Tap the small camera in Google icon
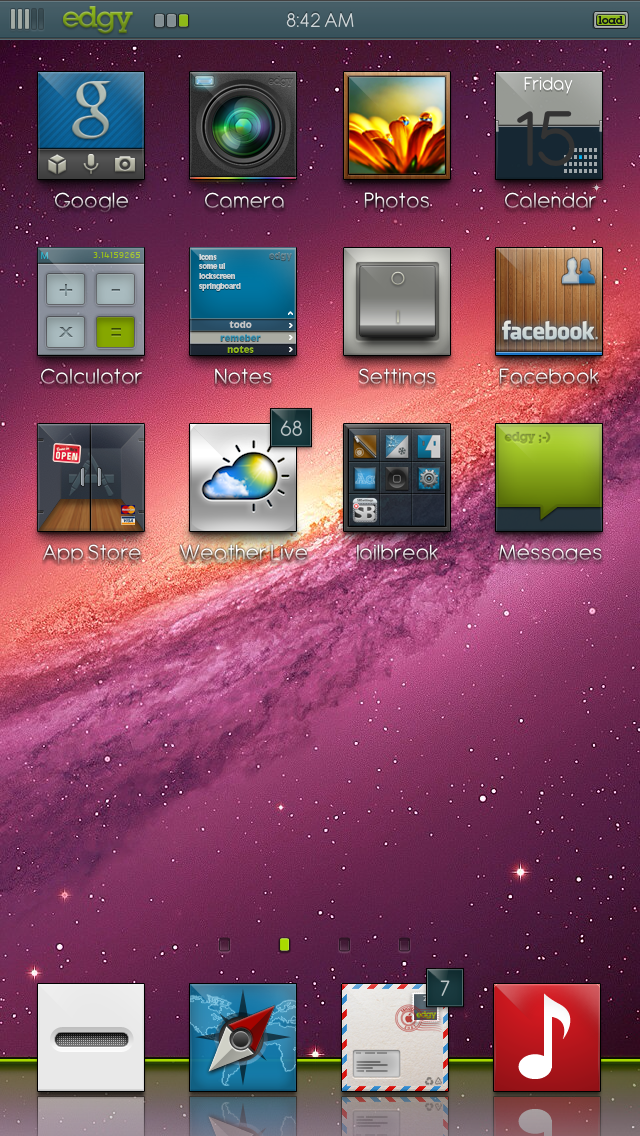 point(125,164)
